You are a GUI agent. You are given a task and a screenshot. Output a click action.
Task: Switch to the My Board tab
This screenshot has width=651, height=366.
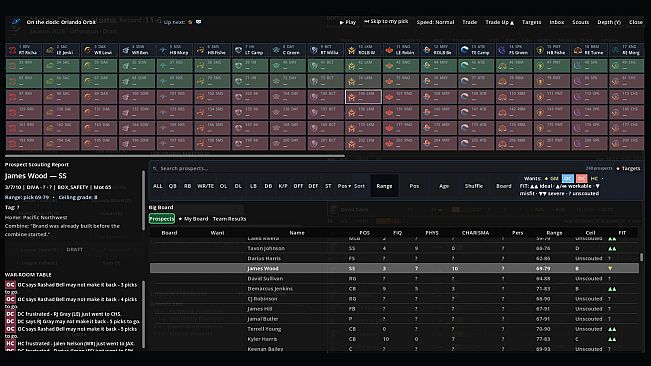point(193,219)
